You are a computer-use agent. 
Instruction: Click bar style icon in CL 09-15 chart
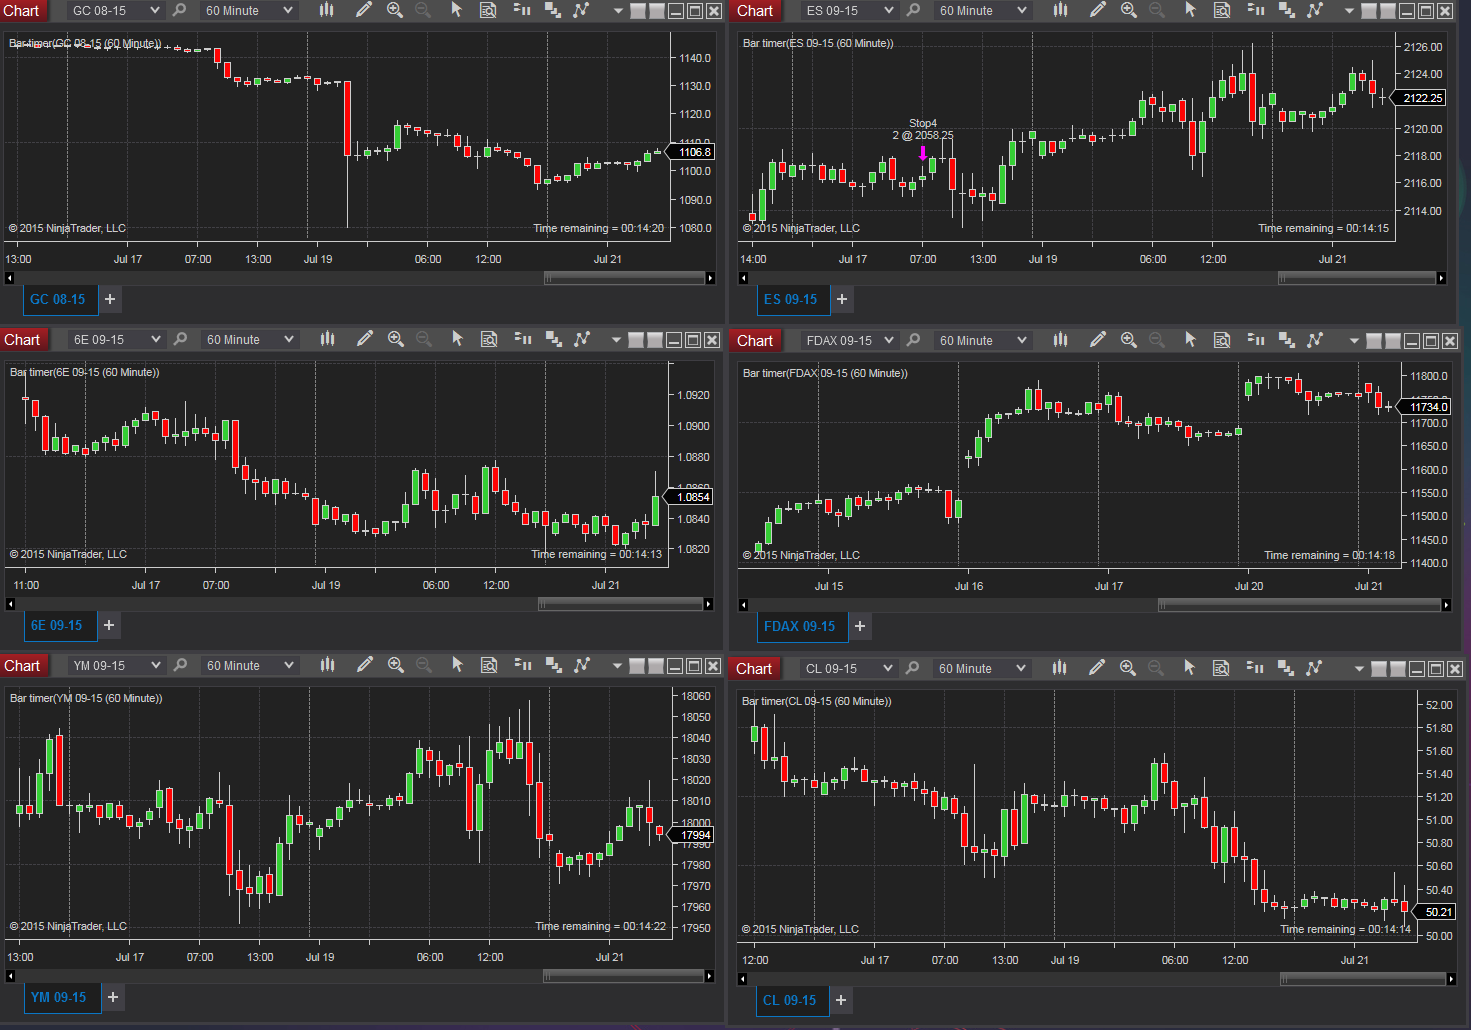coord(1060,668)
